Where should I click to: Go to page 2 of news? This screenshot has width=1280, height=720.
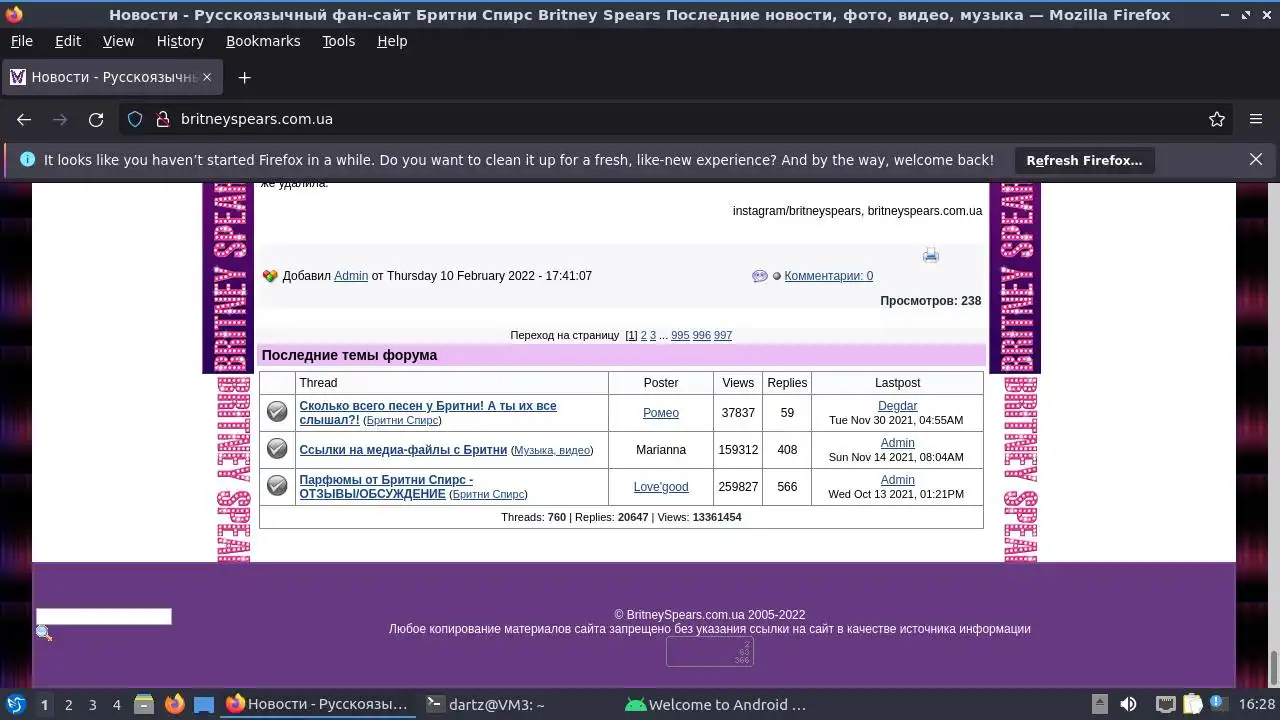[x=644, y=336]
